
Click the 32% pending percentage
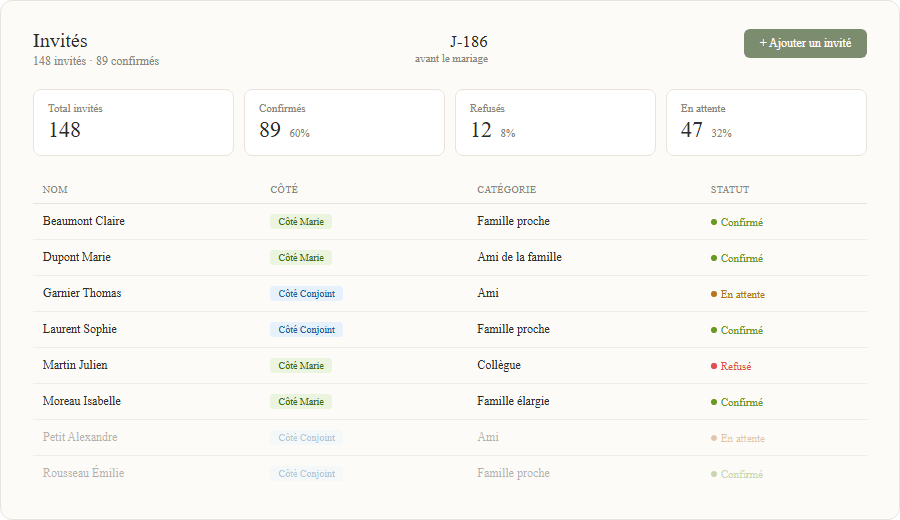[x=721, y=133]
